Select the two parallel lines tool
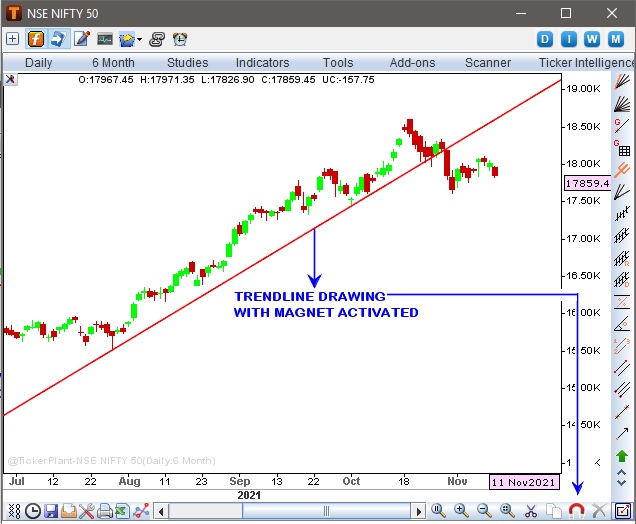Viewport: 636px width, 524px height. point(622,368)
